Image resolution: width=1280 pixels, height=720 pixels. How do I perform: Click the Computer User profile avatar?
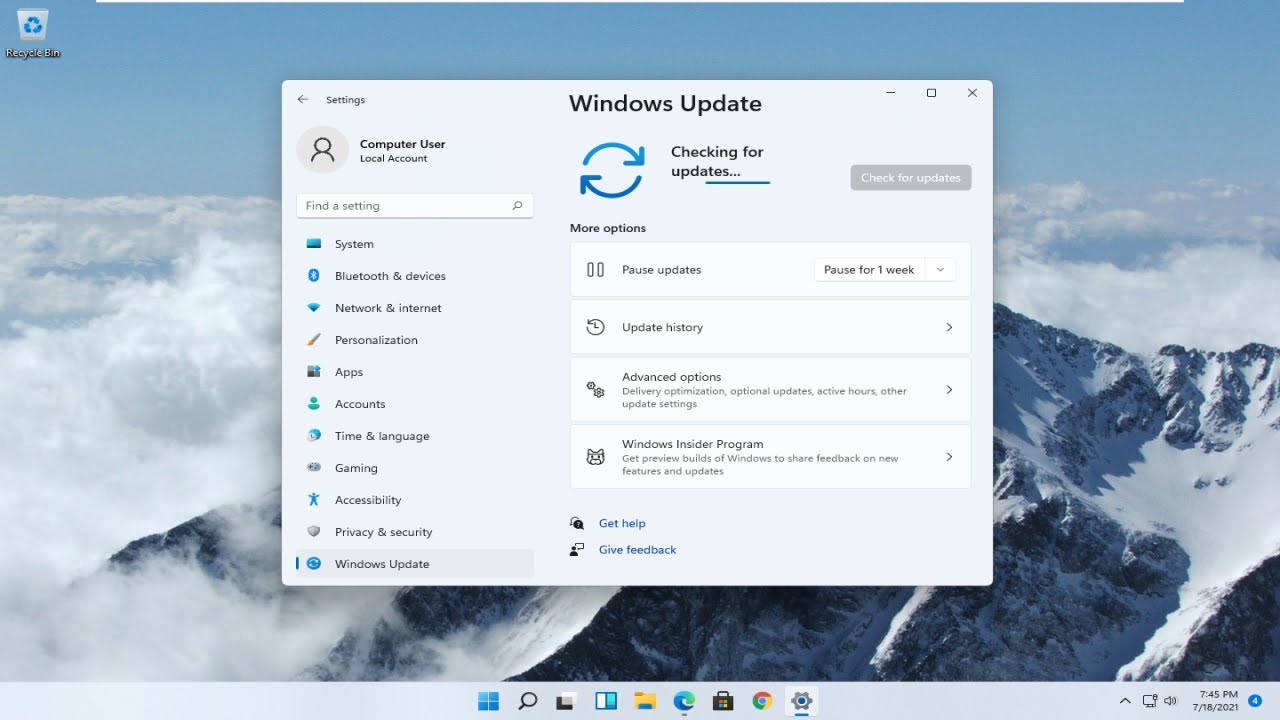point(322,150)
